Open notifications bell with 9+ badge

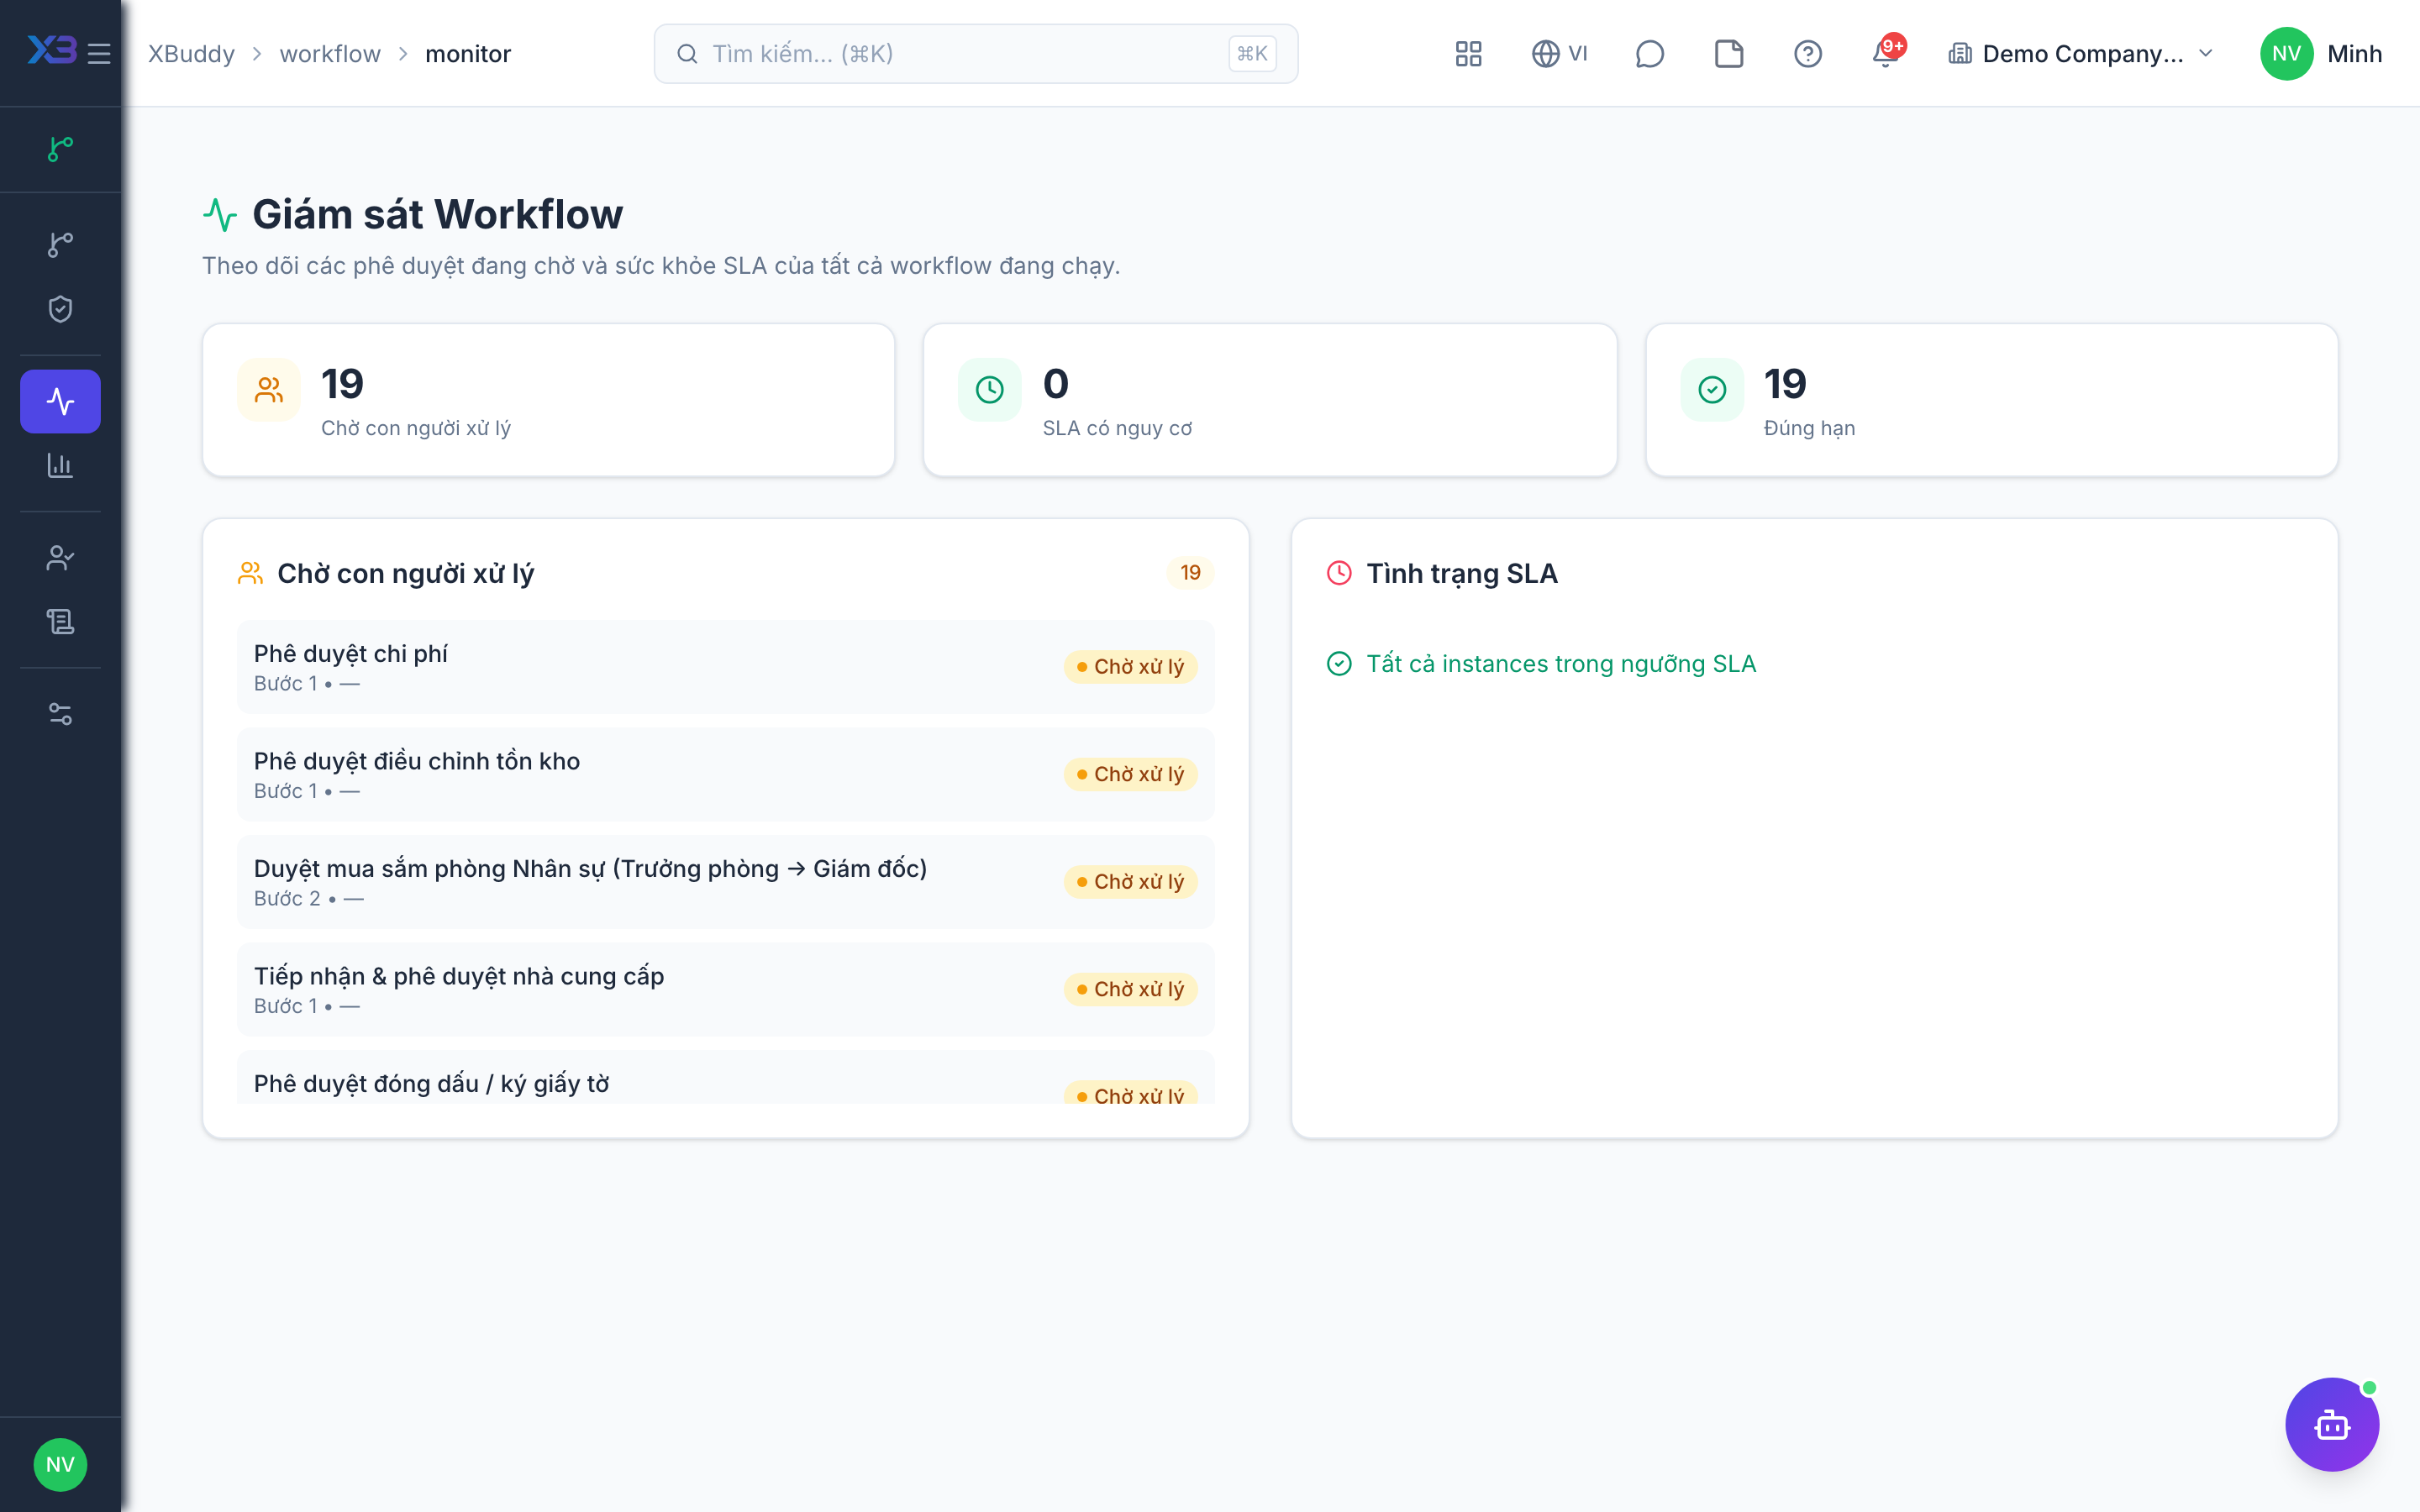click(x=1887, y=53)
